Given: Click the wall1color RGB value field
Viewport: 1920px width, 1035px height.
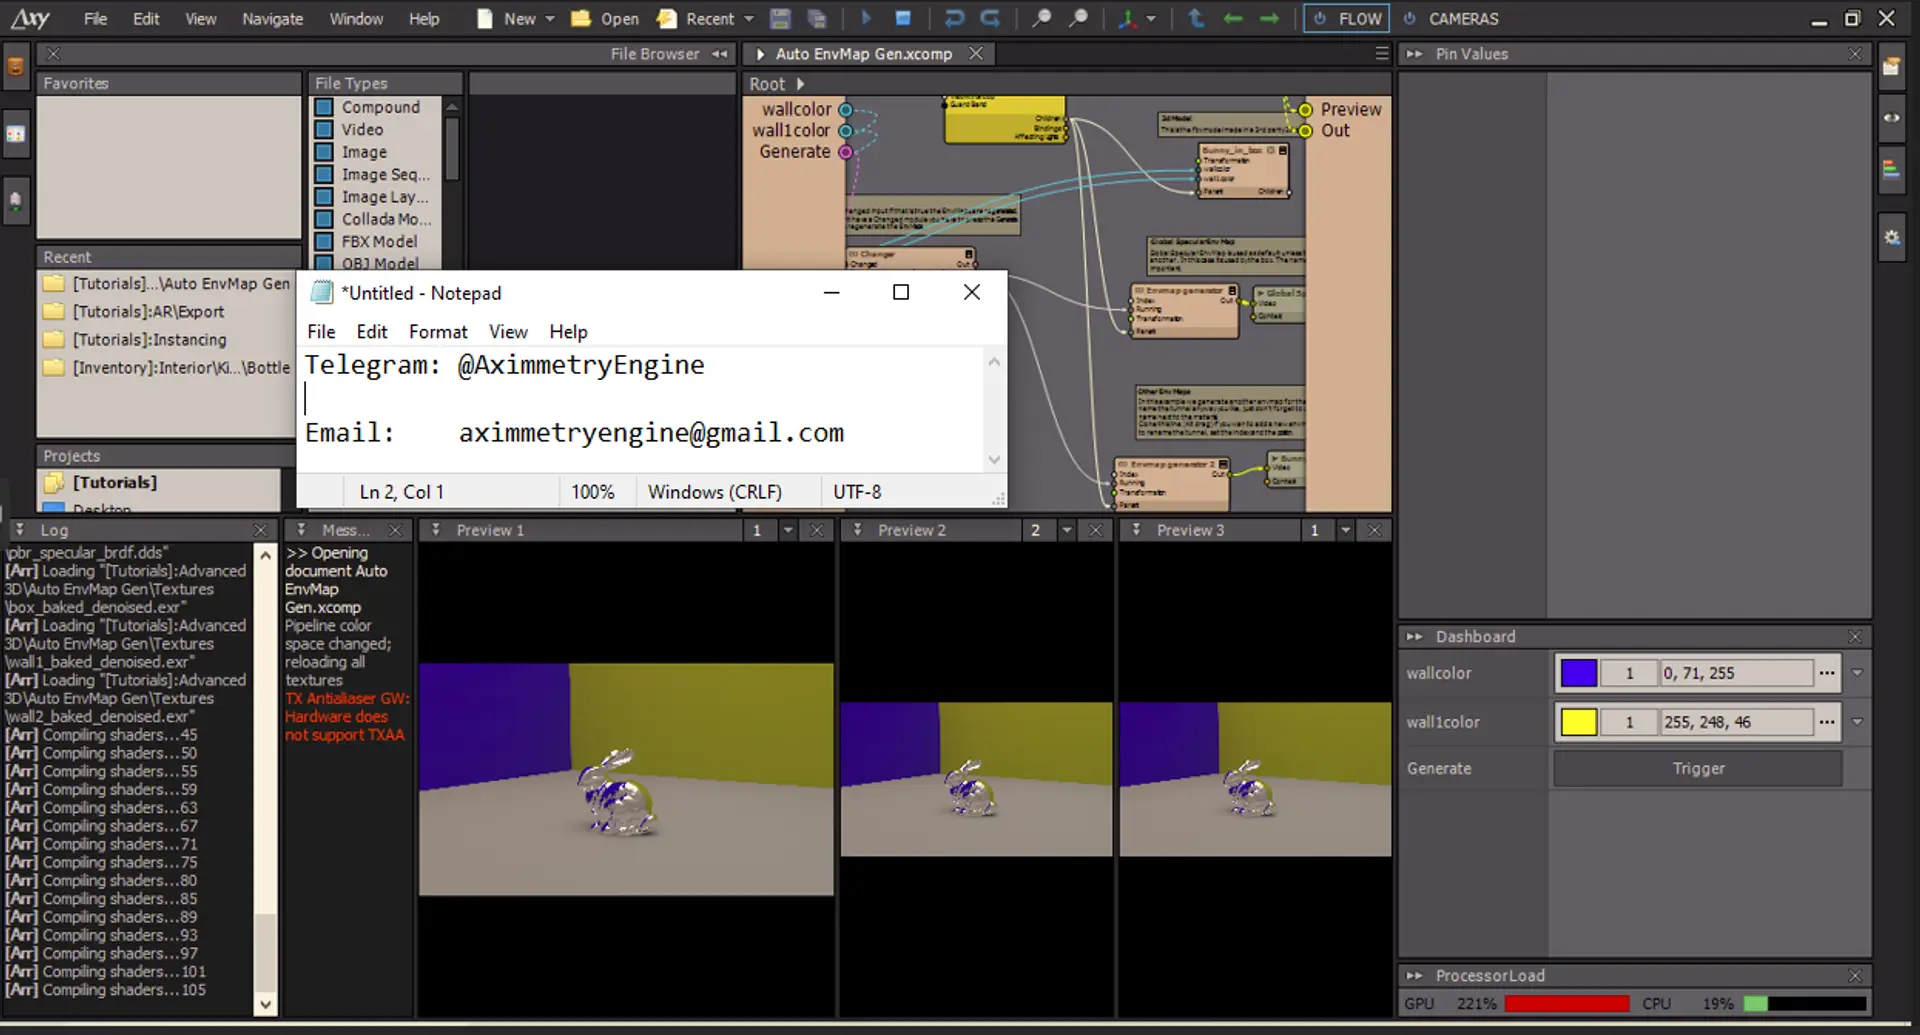Looking at the screenshot, I should pyautogui.click(x=1735, y=722).
